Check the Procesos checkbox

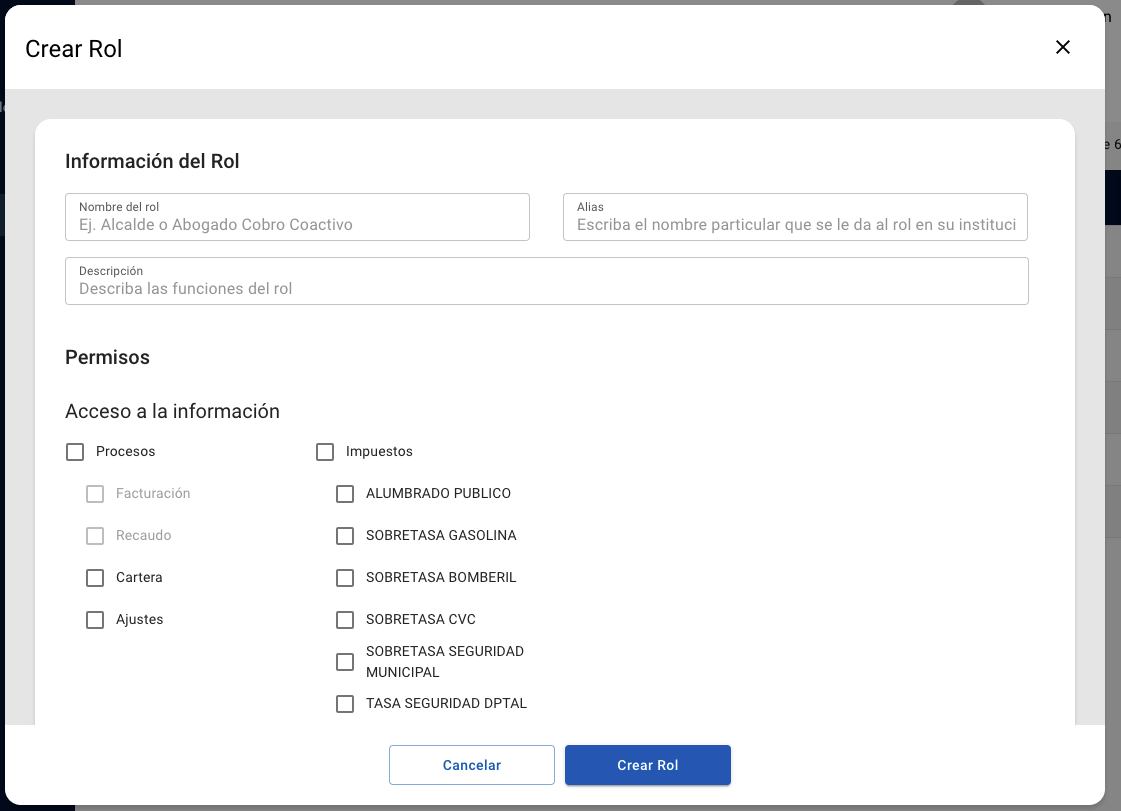[x=75, y=452]
